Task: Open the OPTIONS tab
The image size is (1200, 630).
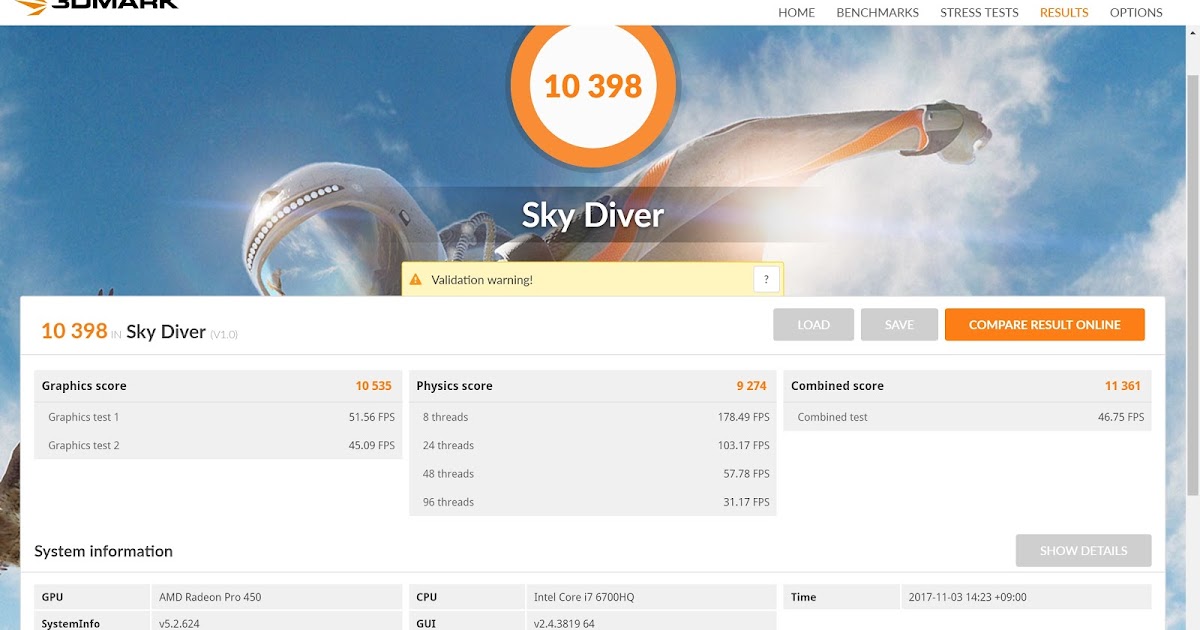Action: coord(1136,13)
